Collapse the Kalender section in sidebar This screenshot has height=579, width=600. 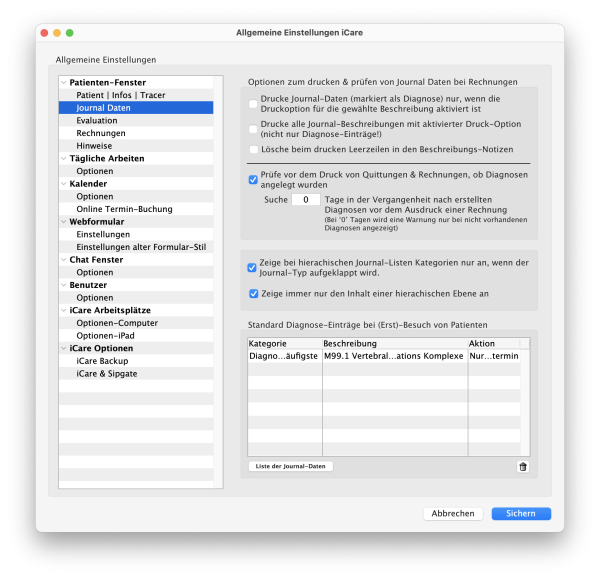click(x=63, y=184)
